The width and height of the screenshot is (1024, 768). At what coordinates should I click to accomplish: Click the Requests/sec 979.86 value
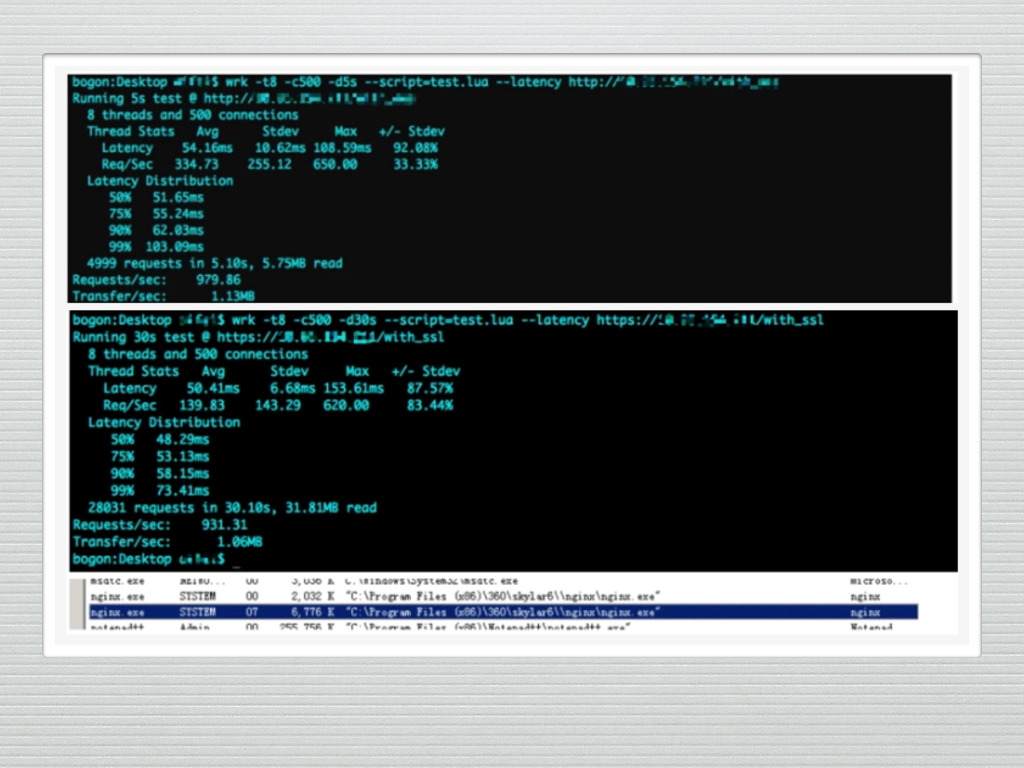(x=218, y=280)
